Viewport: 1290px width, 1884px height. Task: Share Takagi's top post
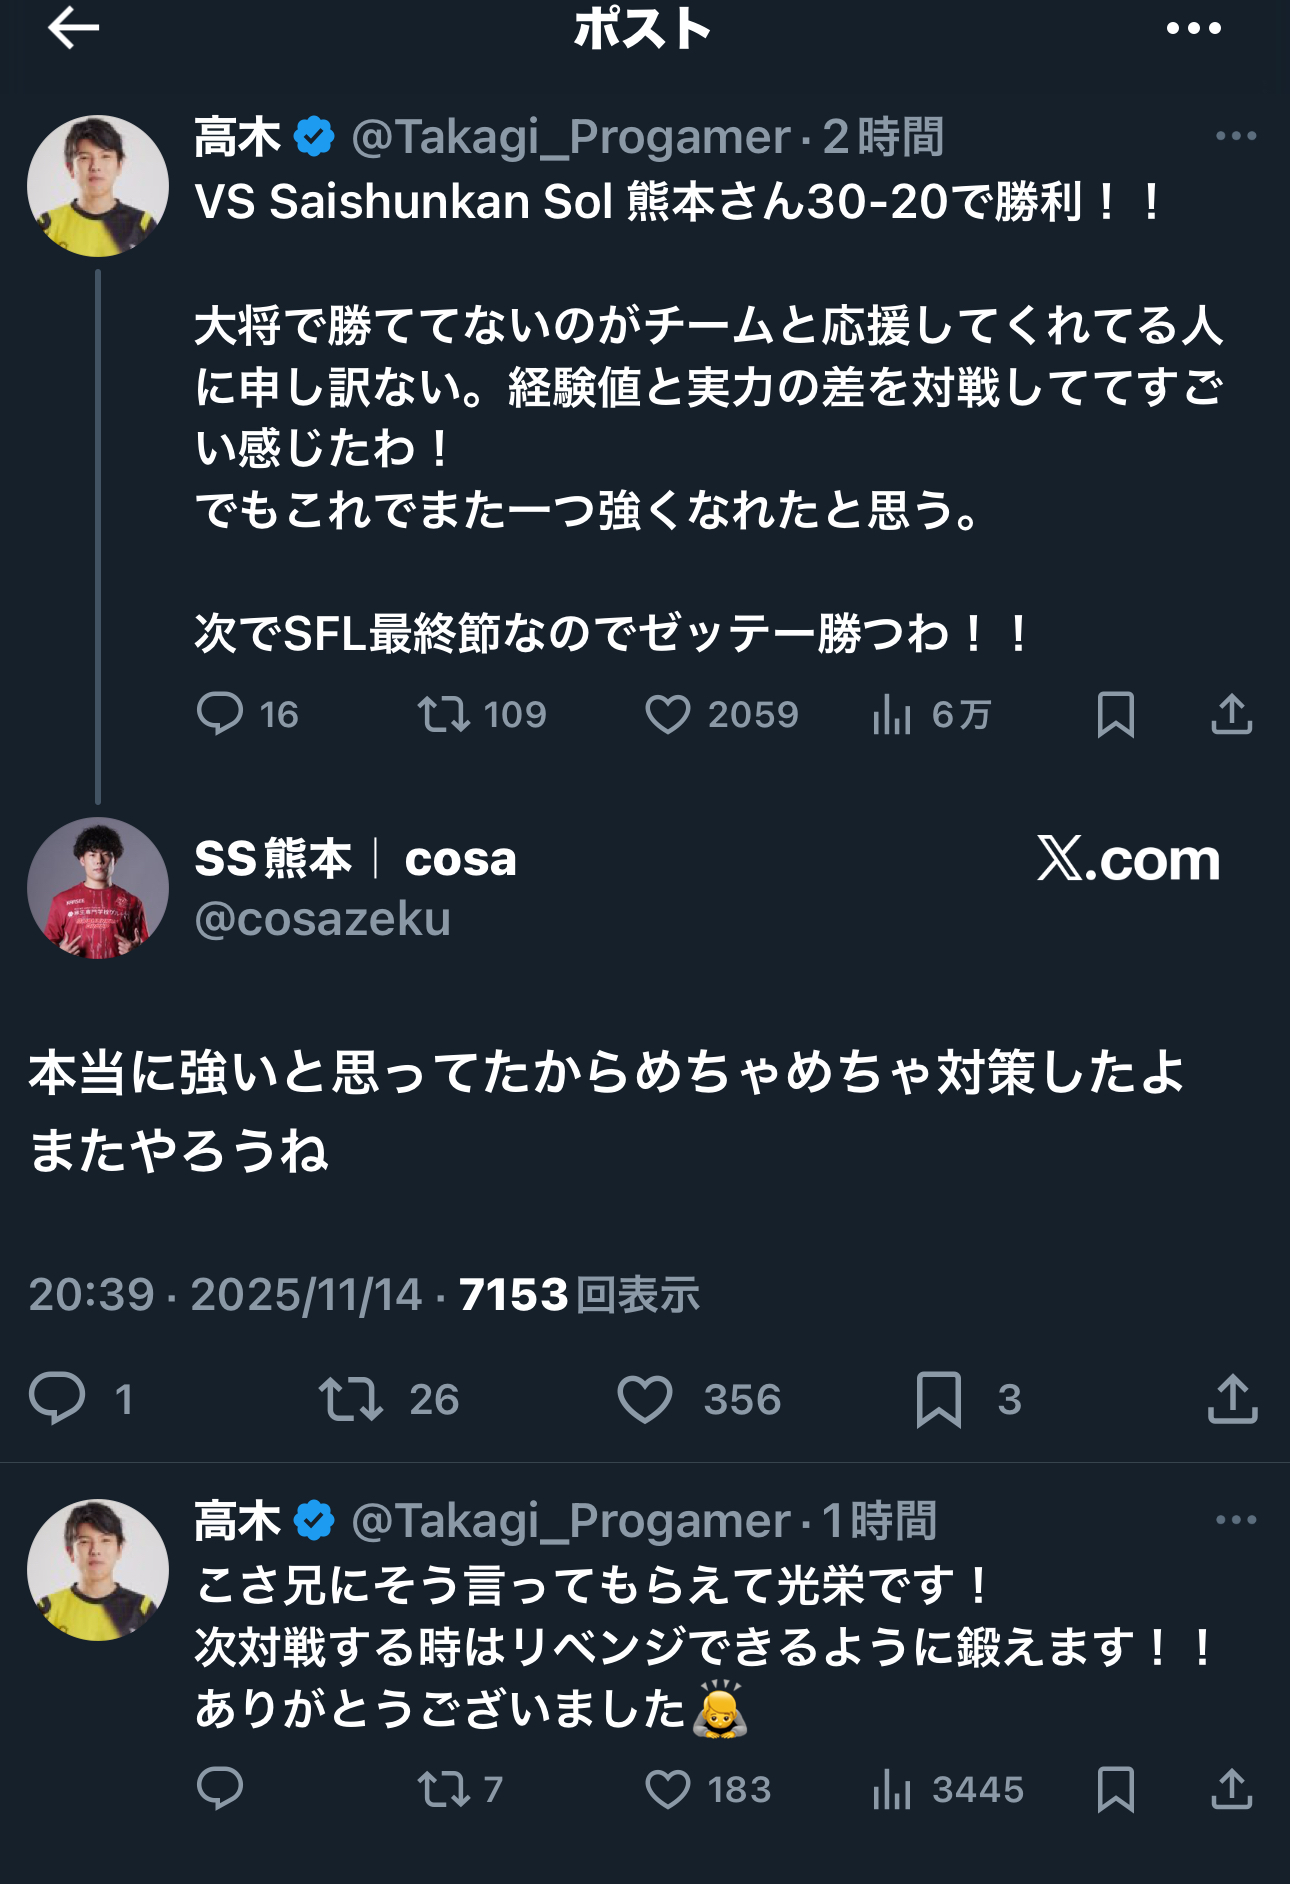coord(1231,714)
